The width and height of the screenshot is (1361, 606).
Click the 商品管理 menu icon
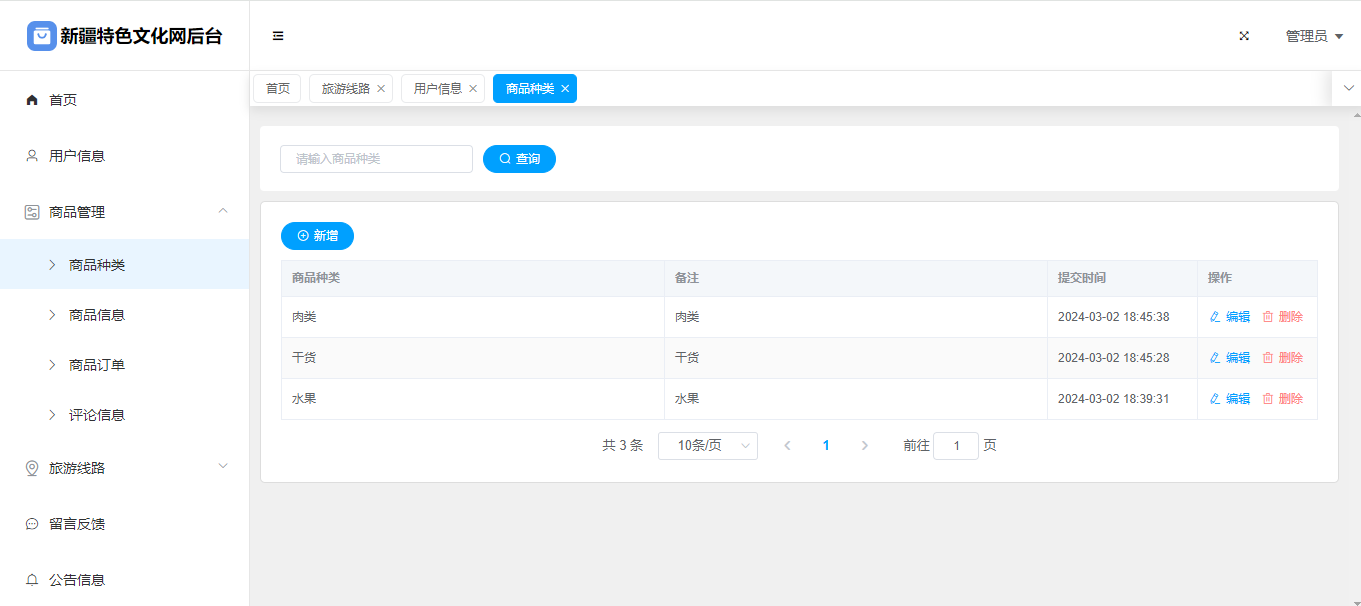32,212
